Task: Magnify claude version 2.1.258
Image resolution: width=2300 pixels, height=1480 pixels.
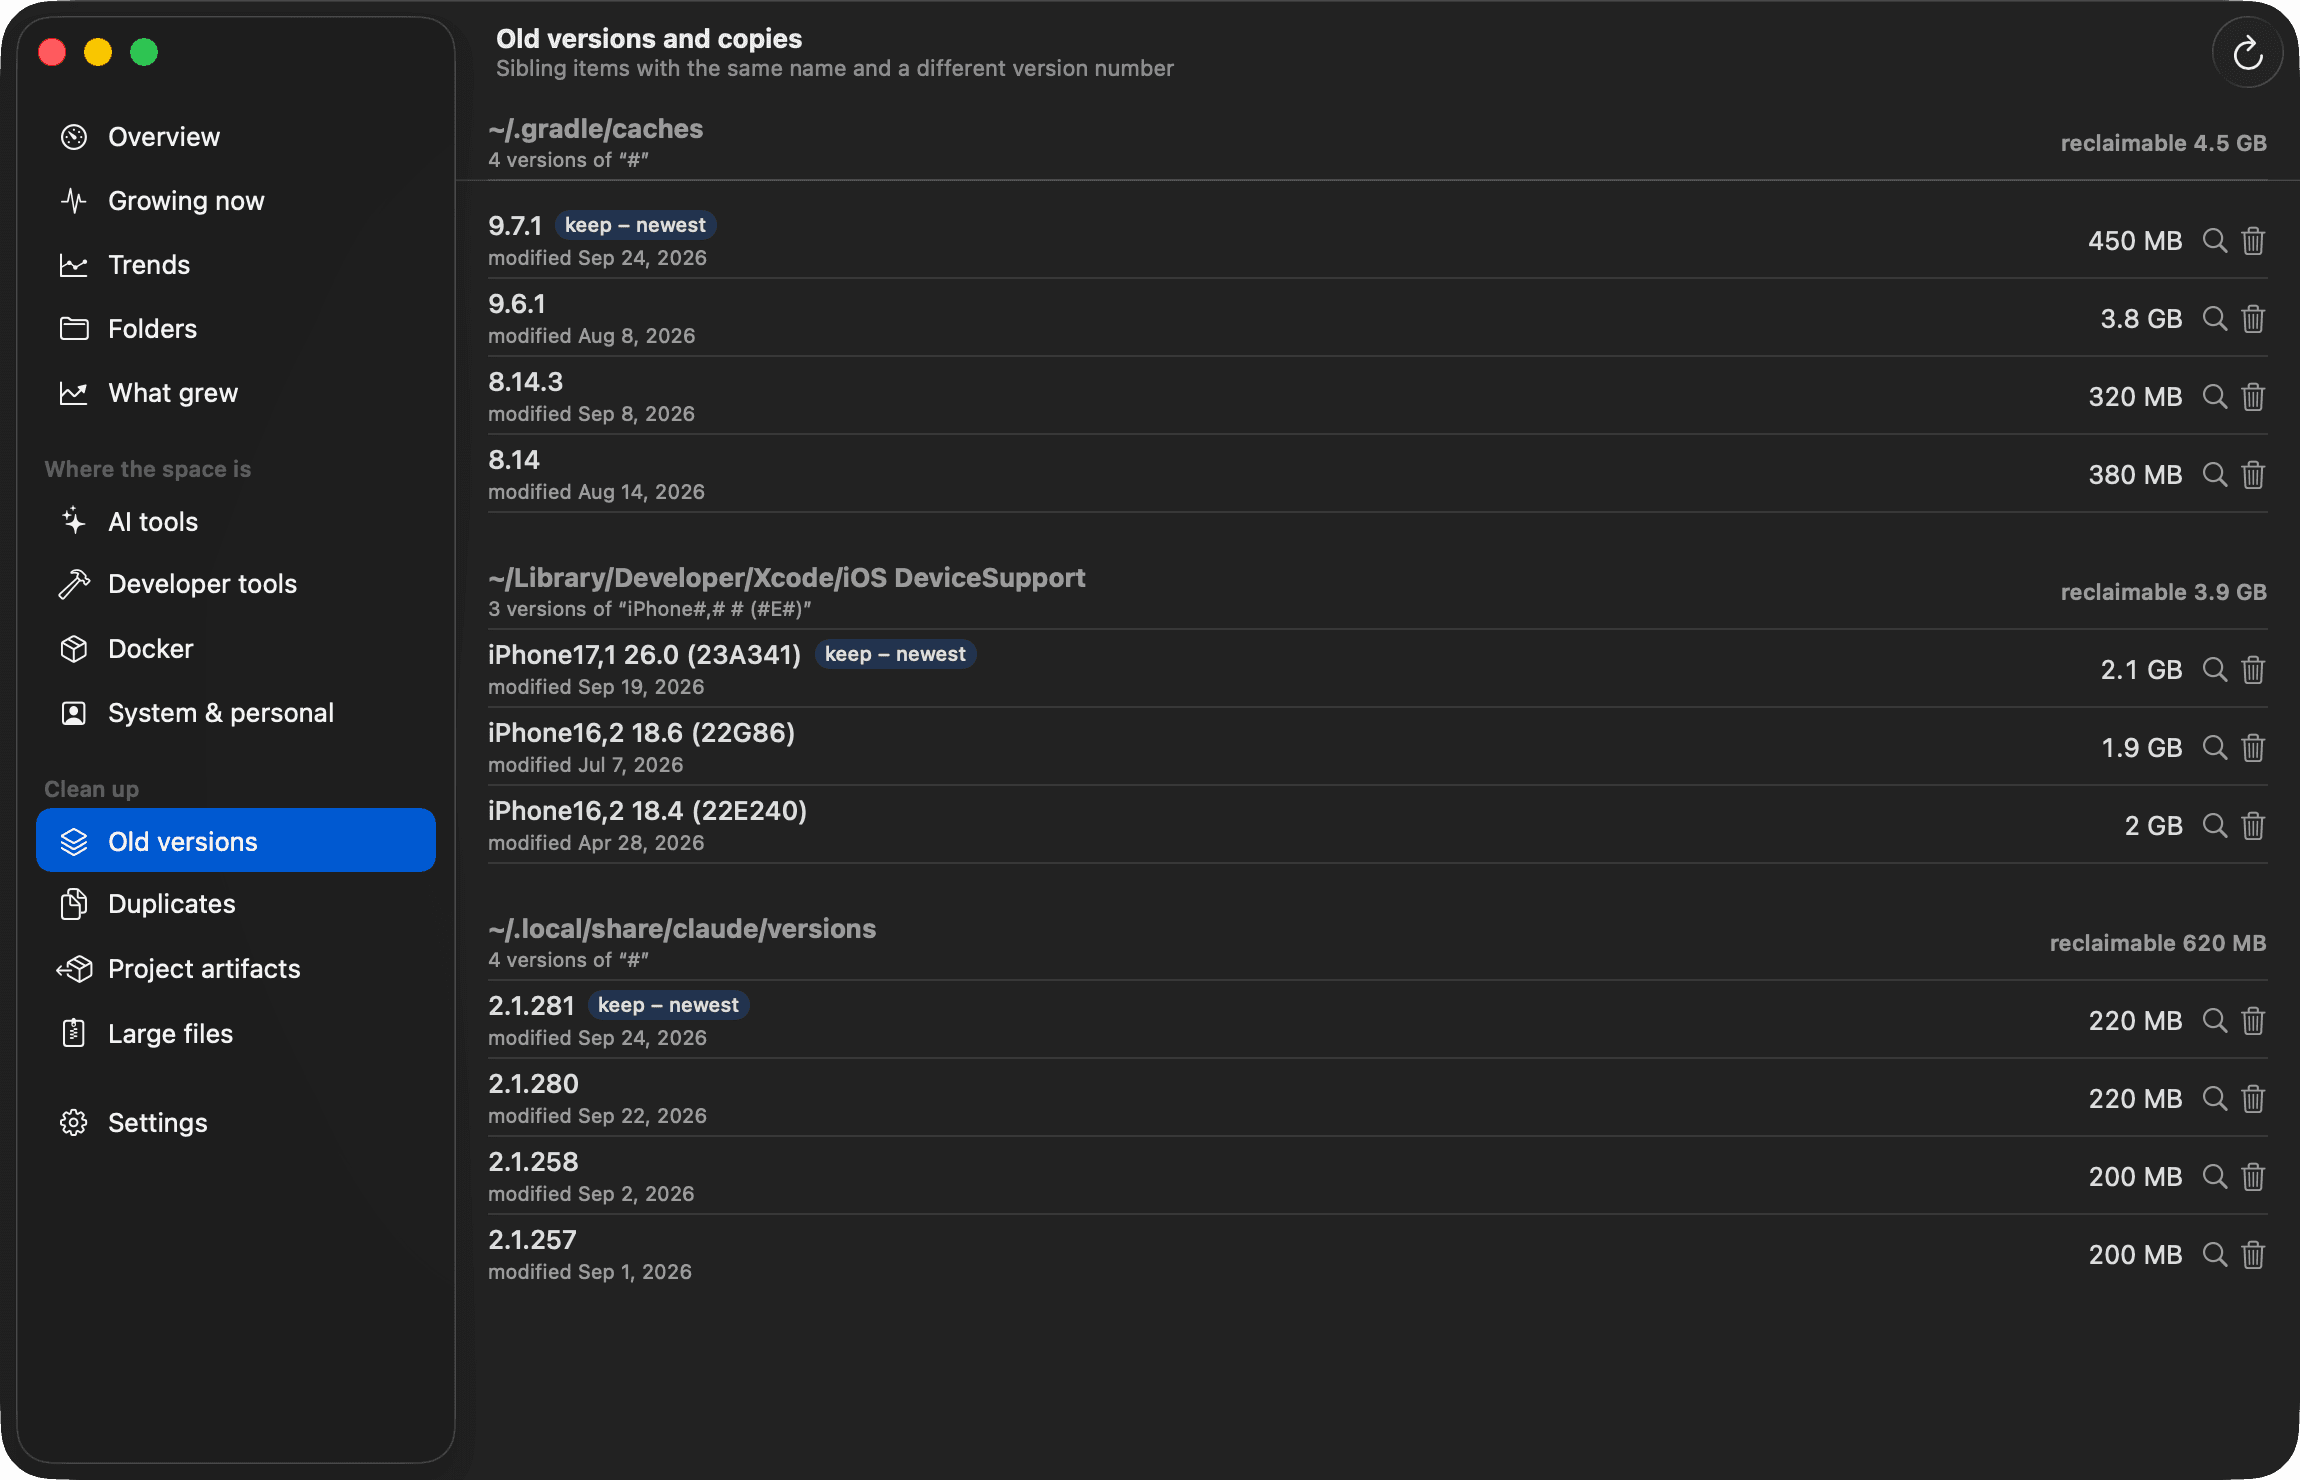Action: tap(2215, 1177)
